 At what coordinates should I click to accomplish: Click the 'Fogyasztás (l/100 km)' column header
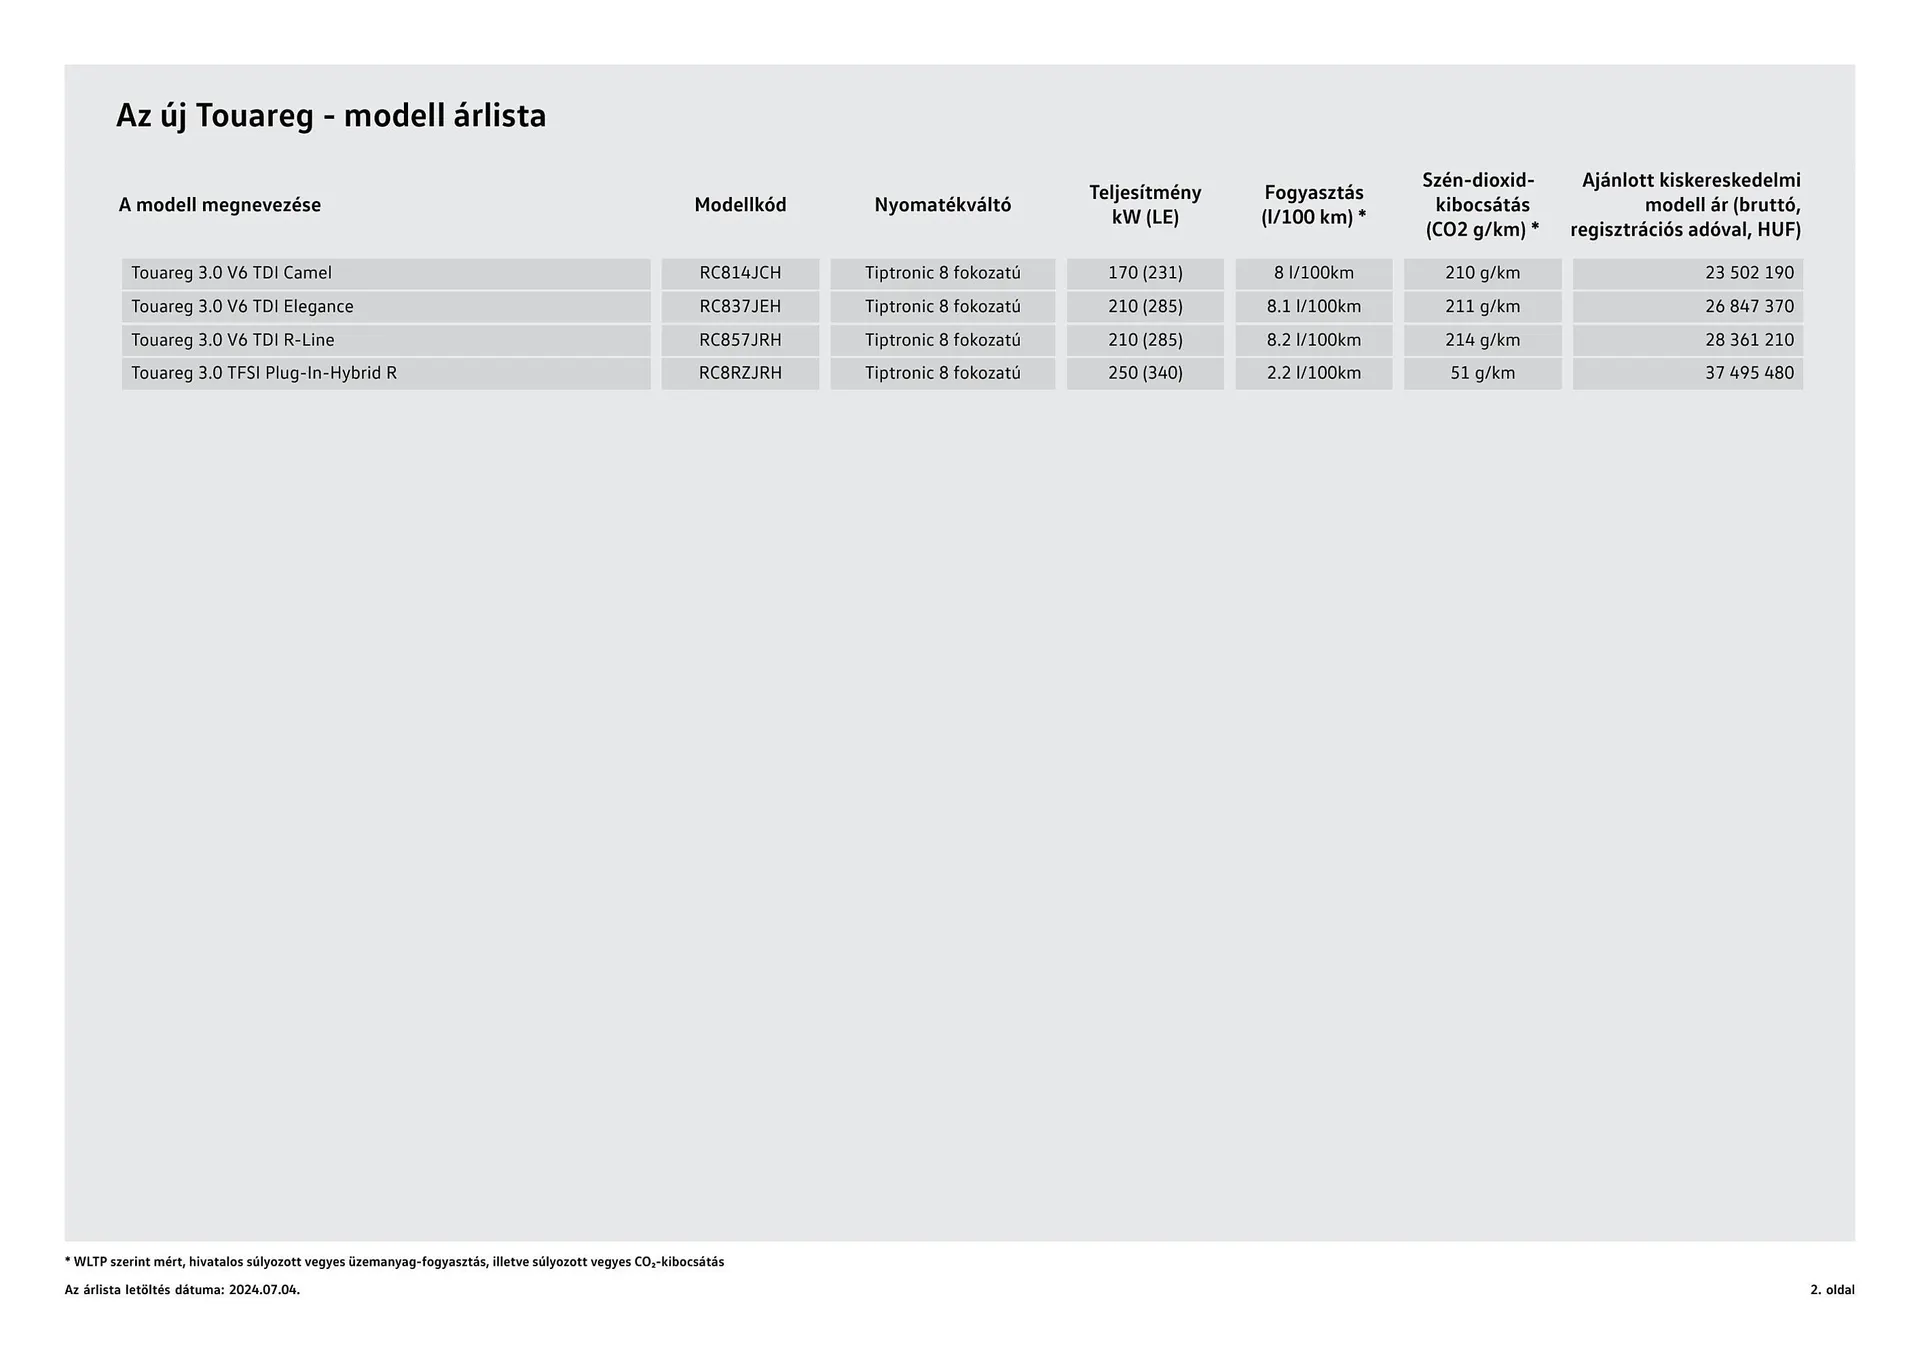(1313, 205)
